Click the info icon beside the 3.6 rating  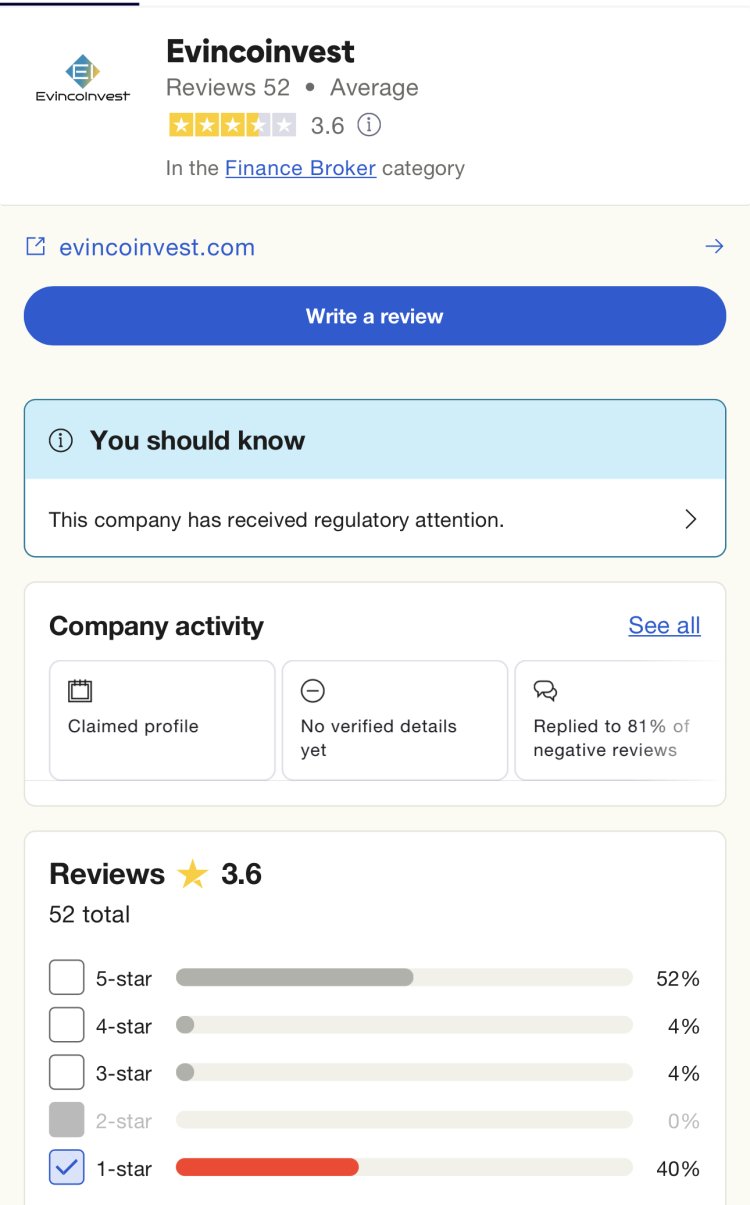click(x=369, y=126)
